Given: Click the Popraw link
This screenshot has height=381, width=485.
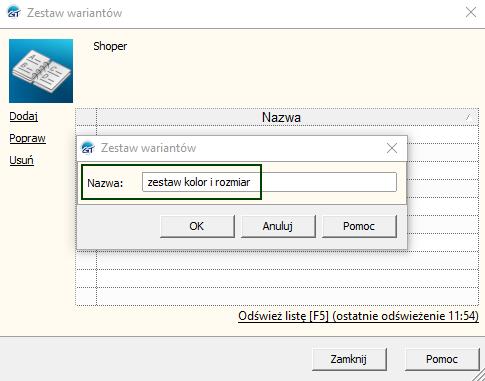Looking at the screenshot, I should [27, 138].
